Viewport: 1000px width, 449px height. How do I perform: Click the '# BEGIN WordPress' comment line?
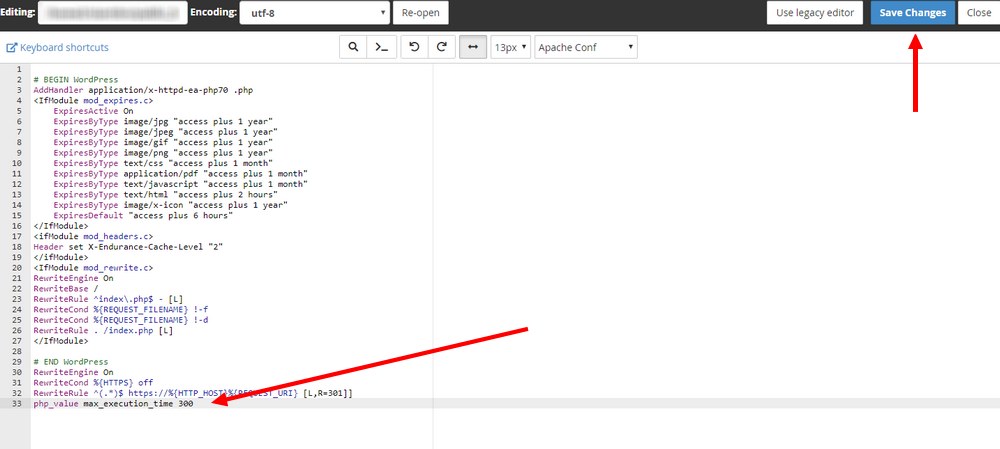75,79
